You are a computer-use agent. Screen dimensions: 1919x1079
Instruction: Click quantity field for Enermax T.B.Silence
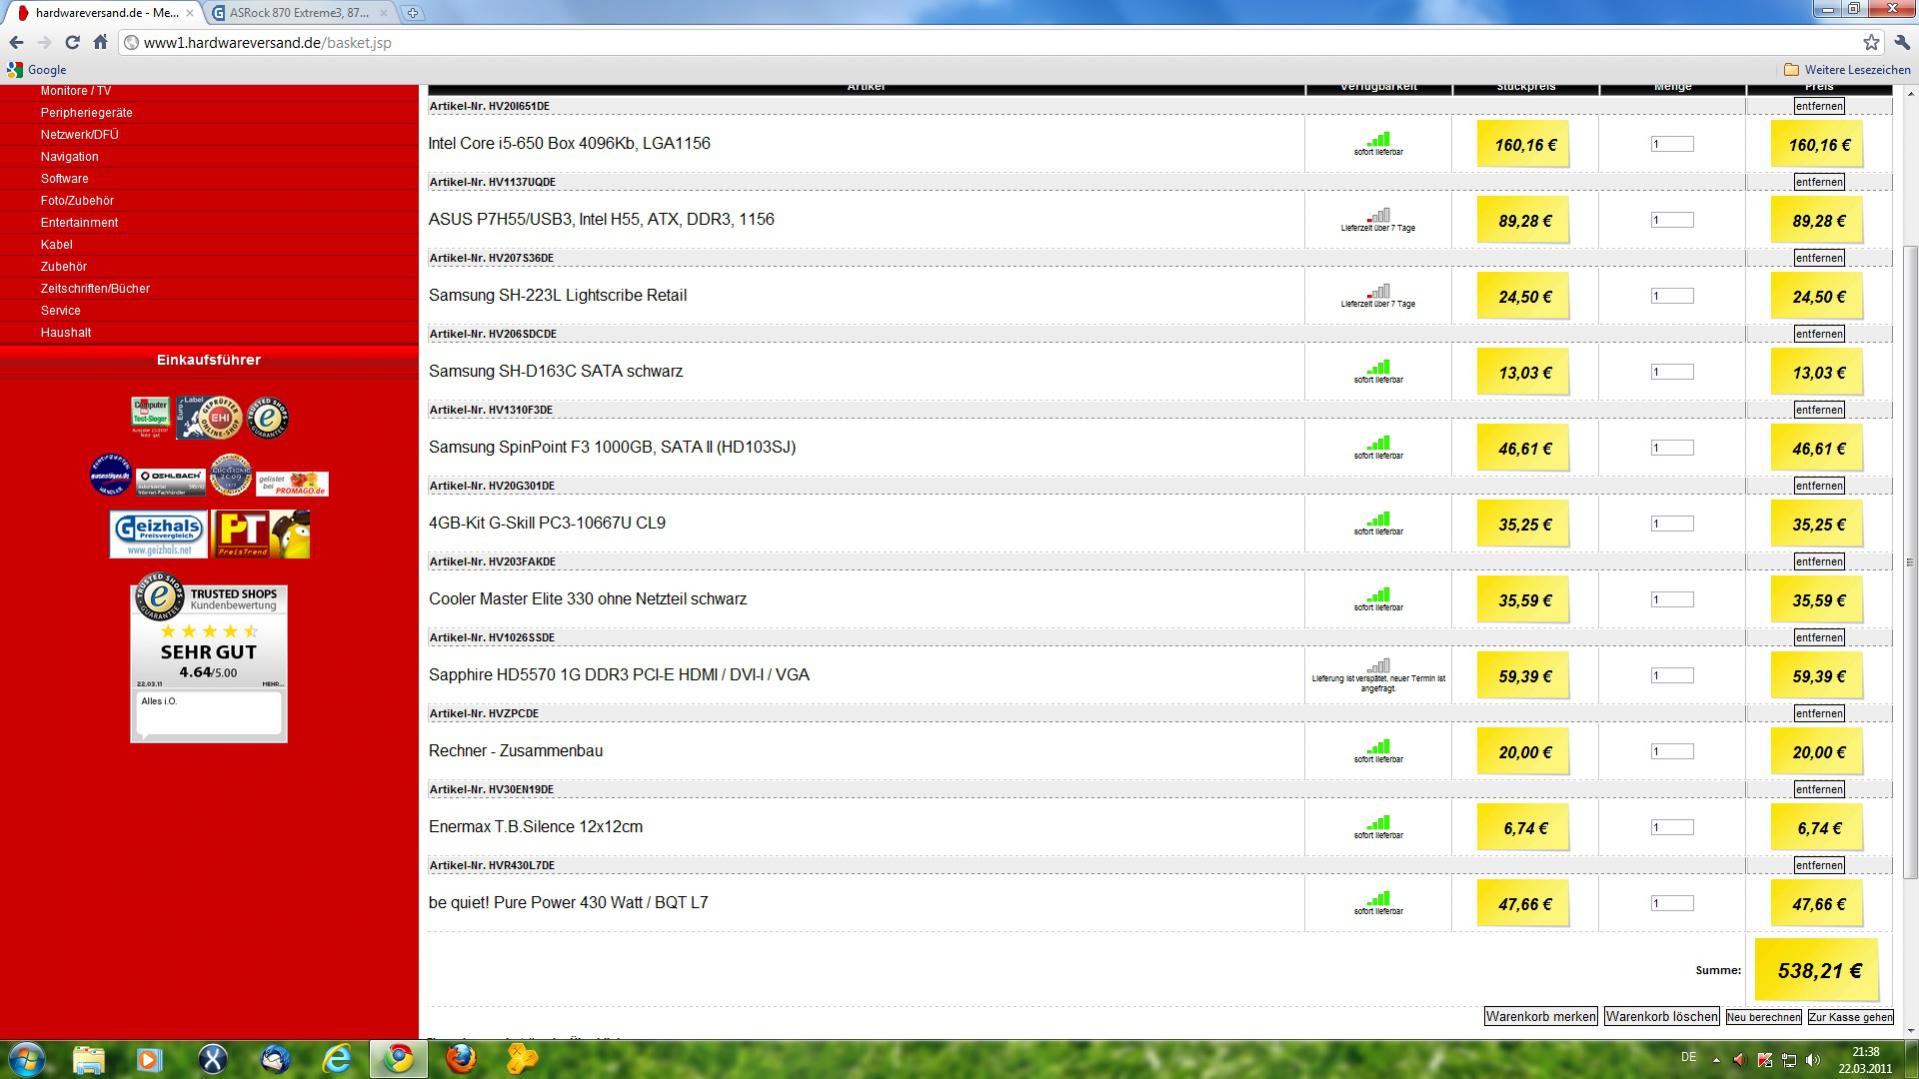point(1672,828)
